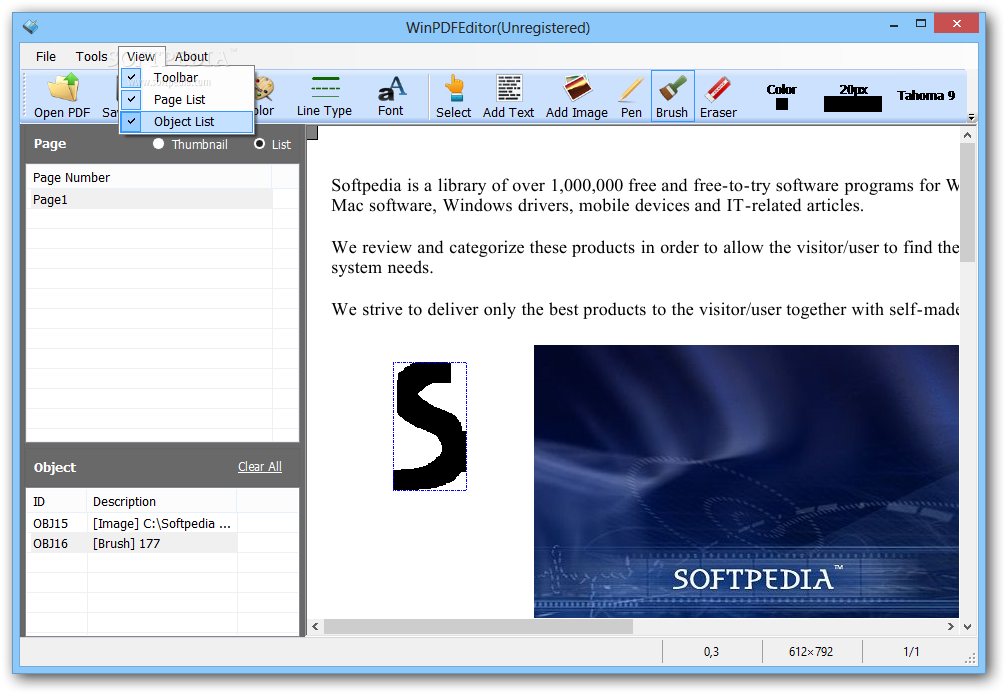Select the OBJ15 image object row

point(132,523)
